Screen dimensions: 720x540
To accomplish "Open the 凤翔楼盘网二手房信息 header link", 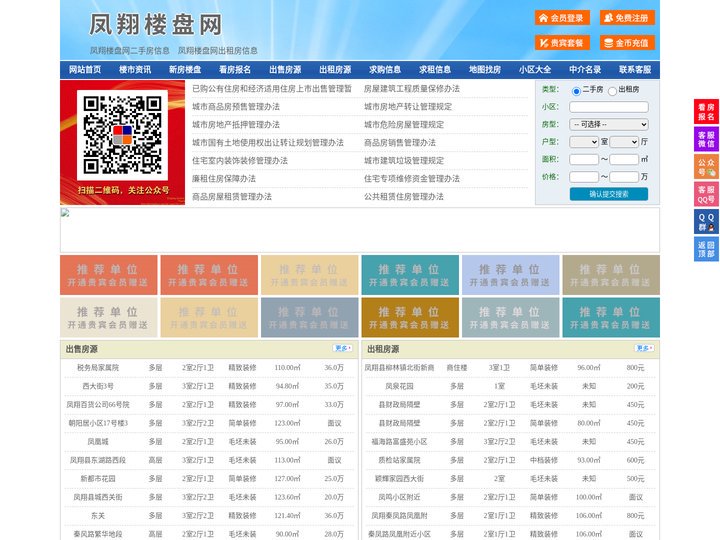I will click(129, 51).
